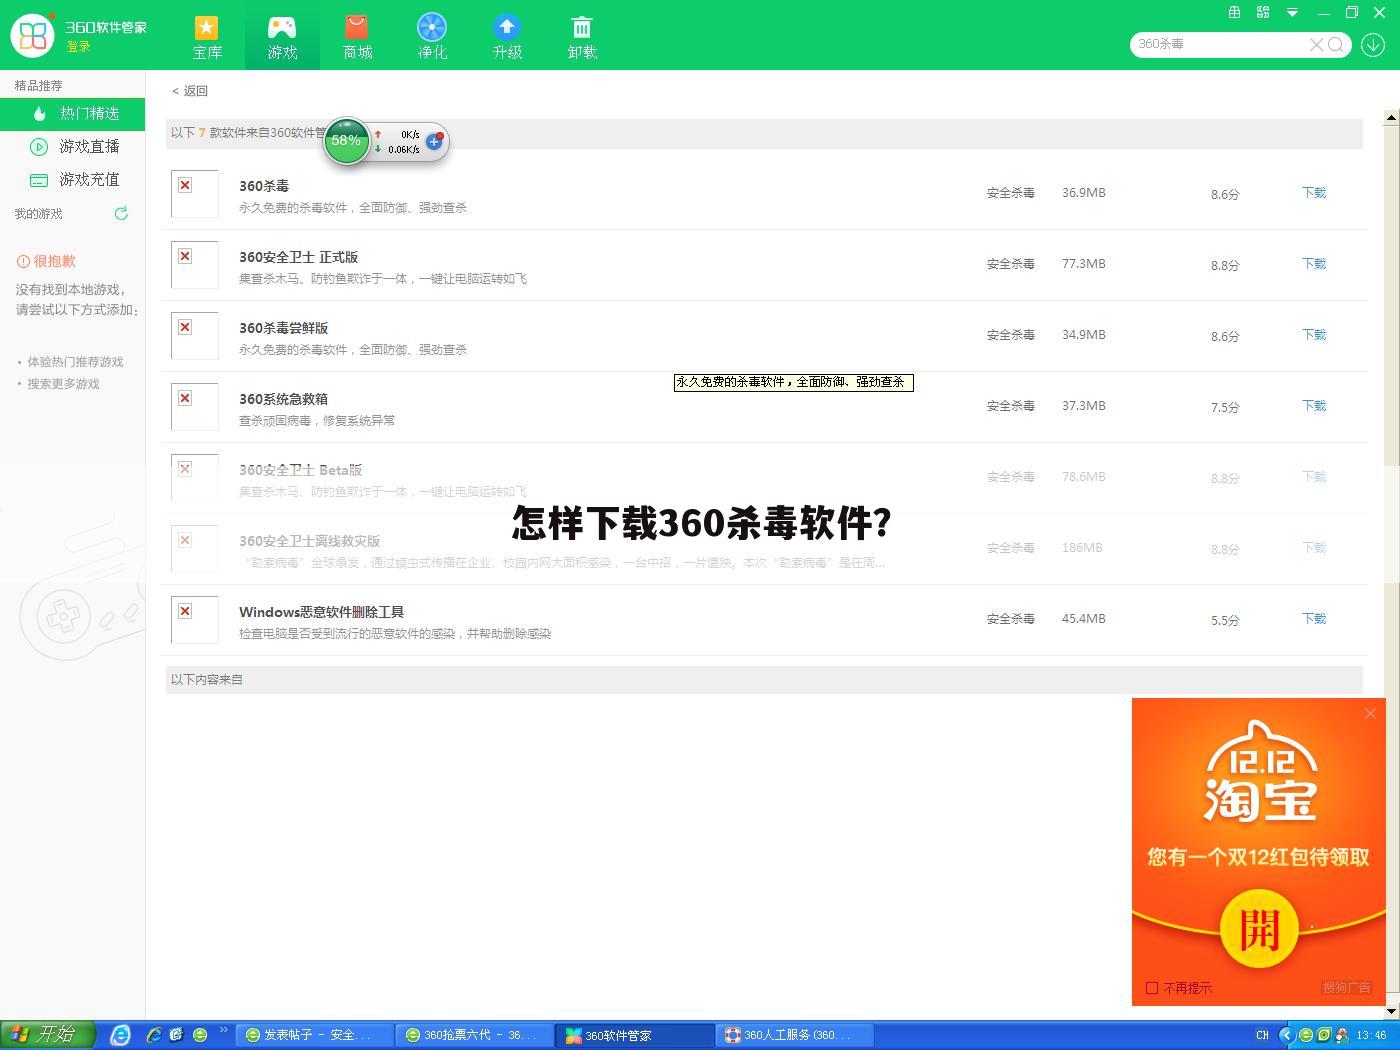Click the refresh icon beside 我的游戏

pos(121,213)
